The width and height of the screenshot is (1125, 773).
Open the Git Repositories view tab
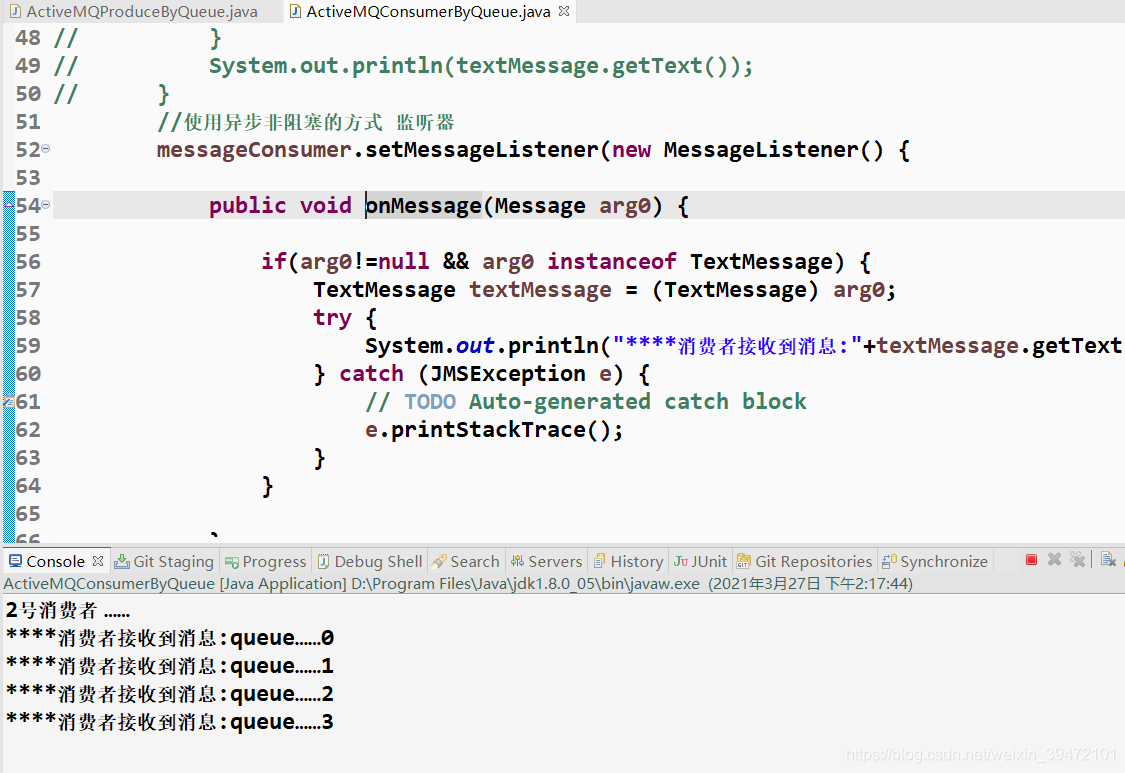click(805, 561)
